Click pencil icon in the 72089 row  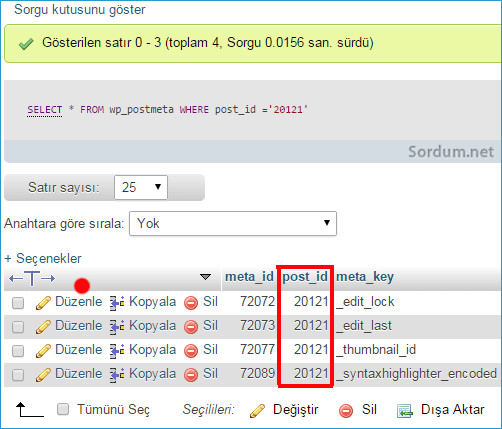pos(43,375)
